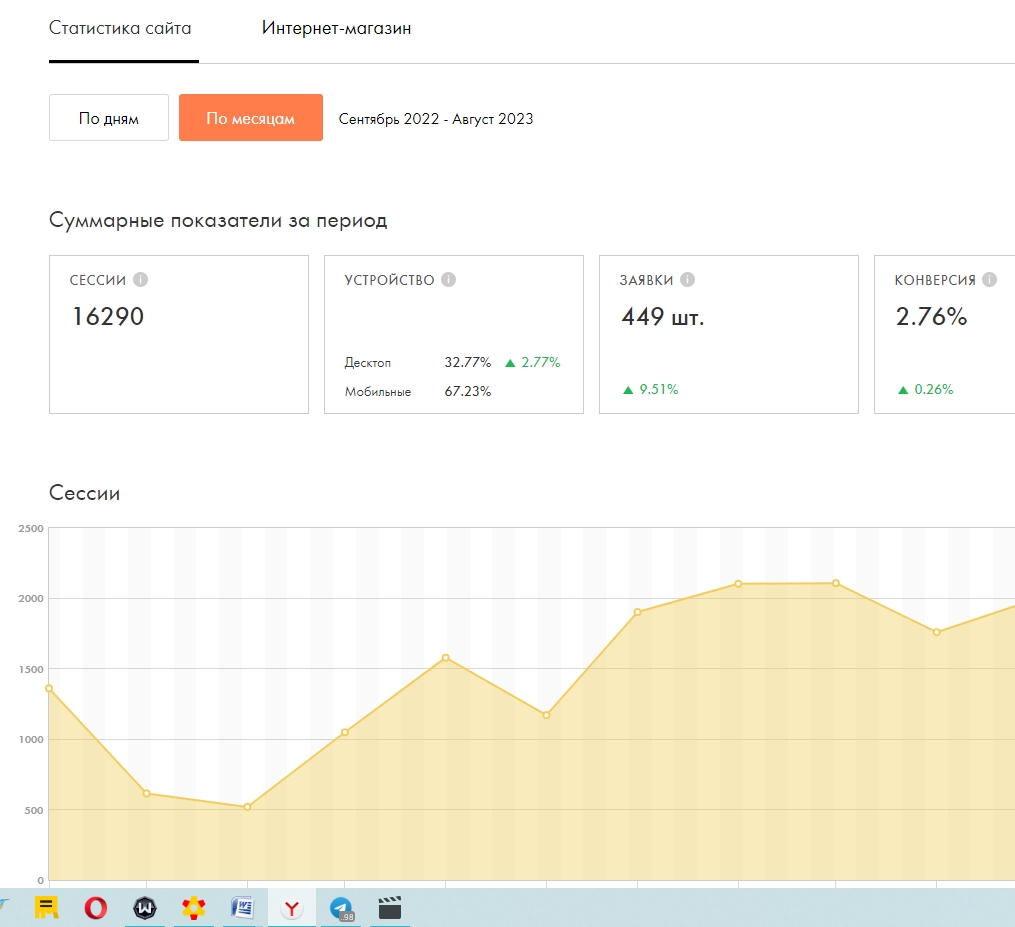1015x927 pixels.
Task: Click the chart point just above the 1500 gridline
Action: pos(445,658)
